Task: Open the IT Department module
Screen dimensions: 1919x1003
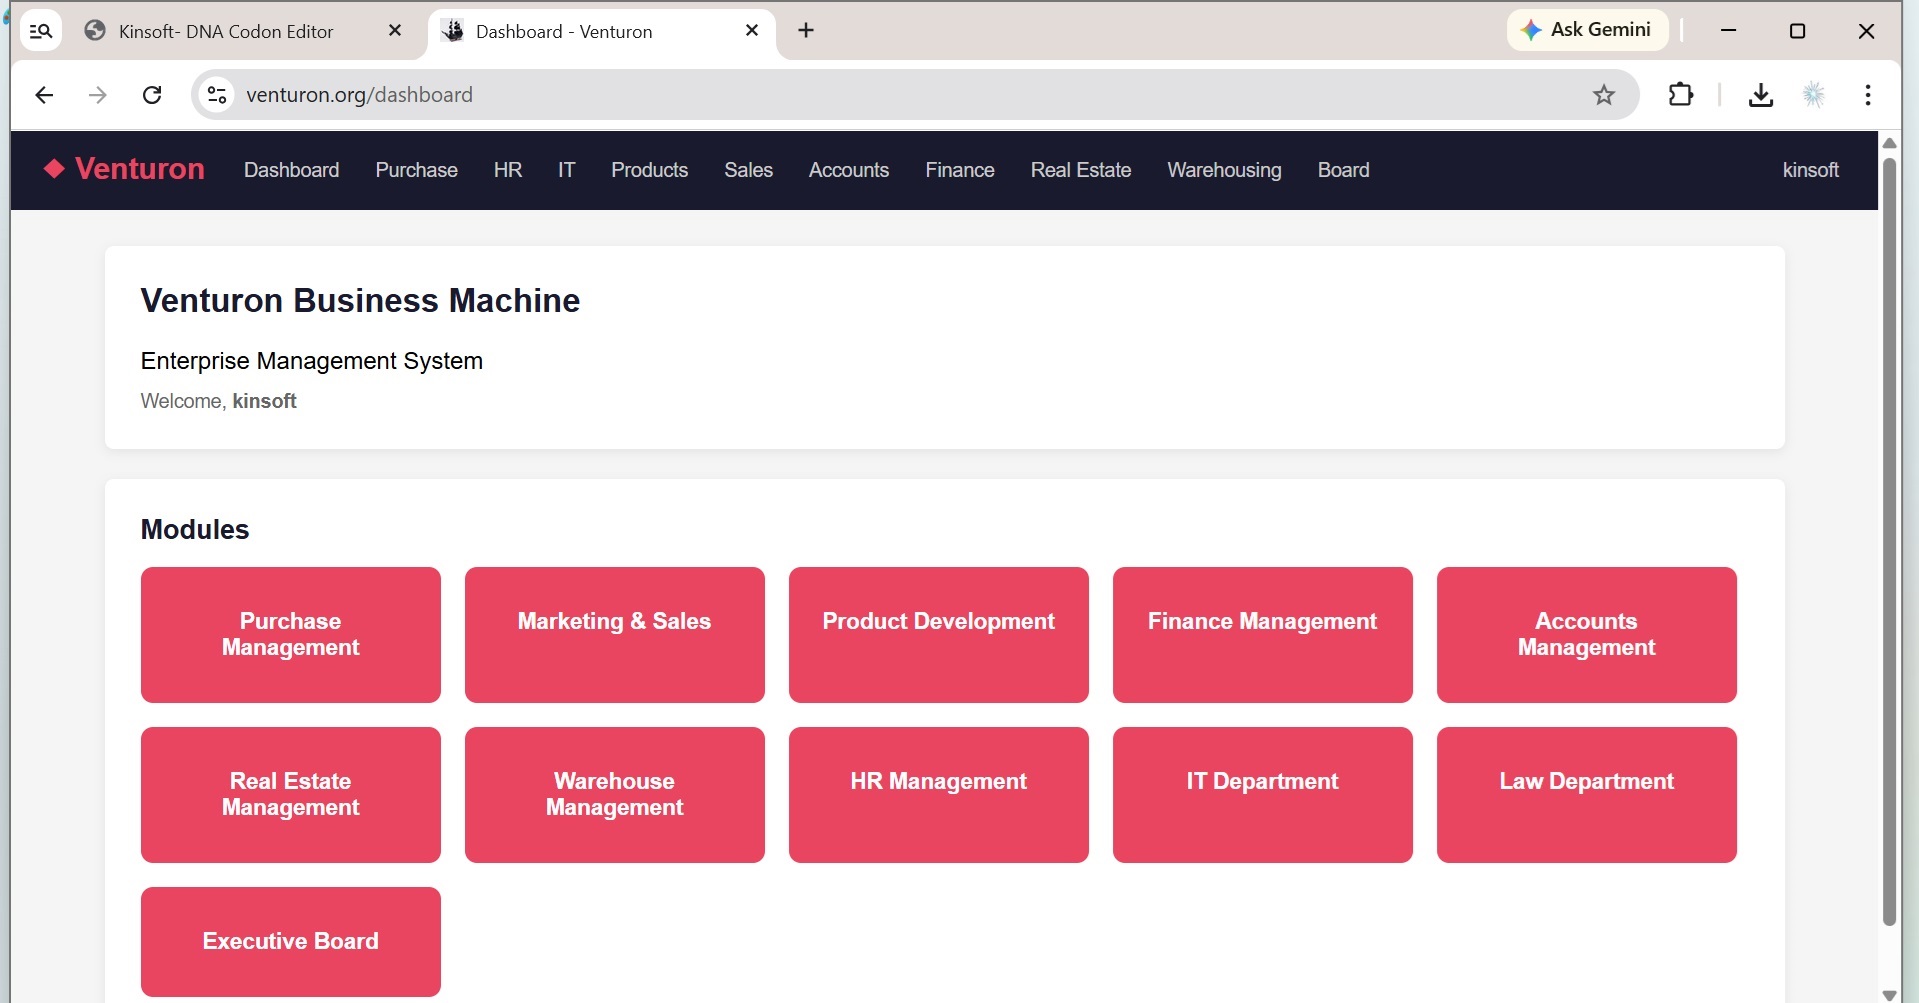Action: pyautogui.click(x=1263, y=795)
